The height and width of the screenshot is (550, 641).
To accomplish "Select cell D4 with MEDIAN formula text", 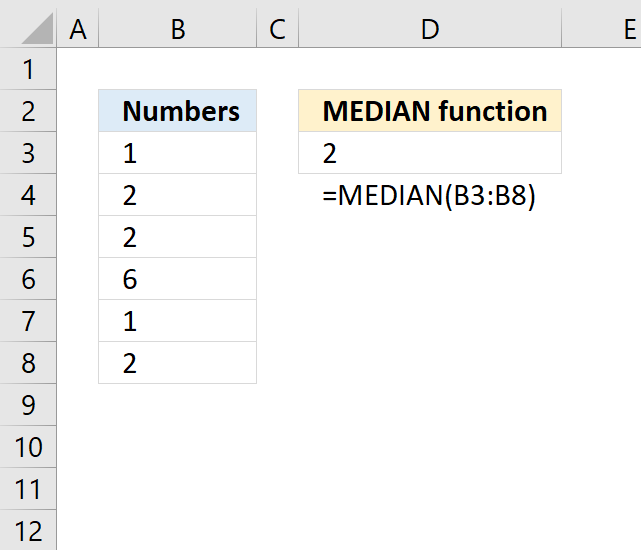I will point(430,195).
